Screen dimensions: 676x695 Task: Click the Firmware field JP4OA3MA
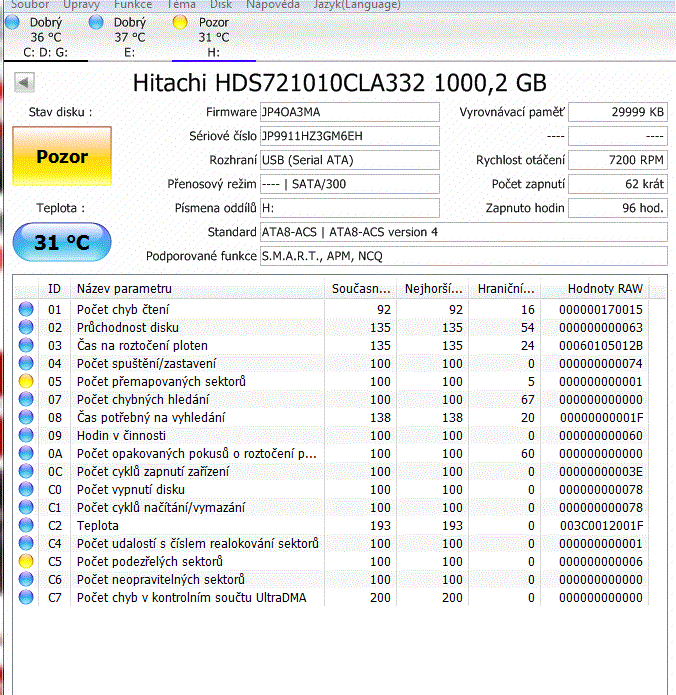(349, 112)
